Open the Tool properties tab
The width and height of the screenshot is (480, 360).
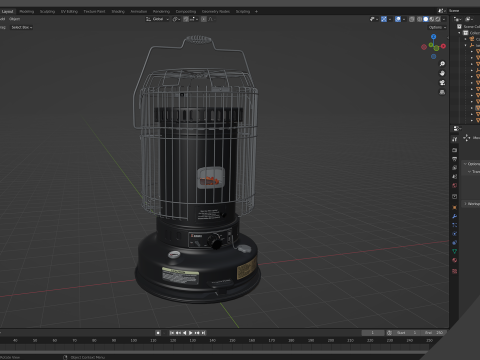[455, 139]
